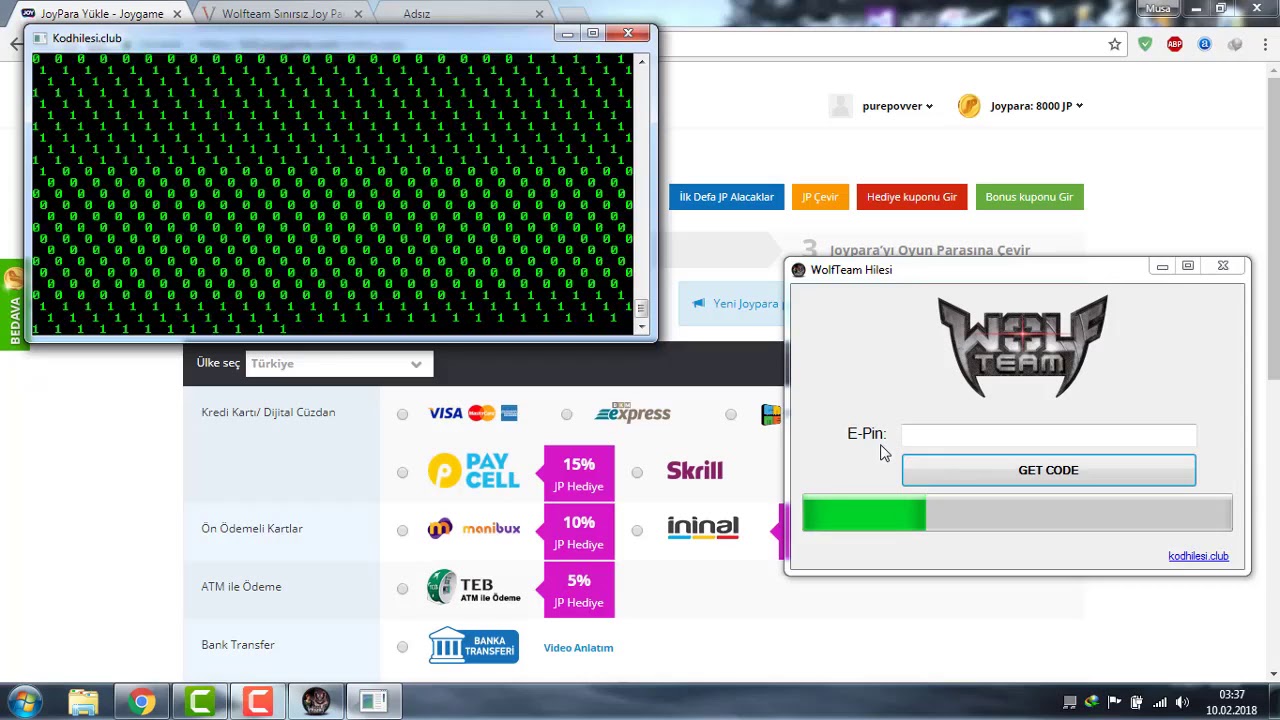Open the red Camtasia recorder taskbar icon
The image size is (1280, 720).
[x=258, y=702]
